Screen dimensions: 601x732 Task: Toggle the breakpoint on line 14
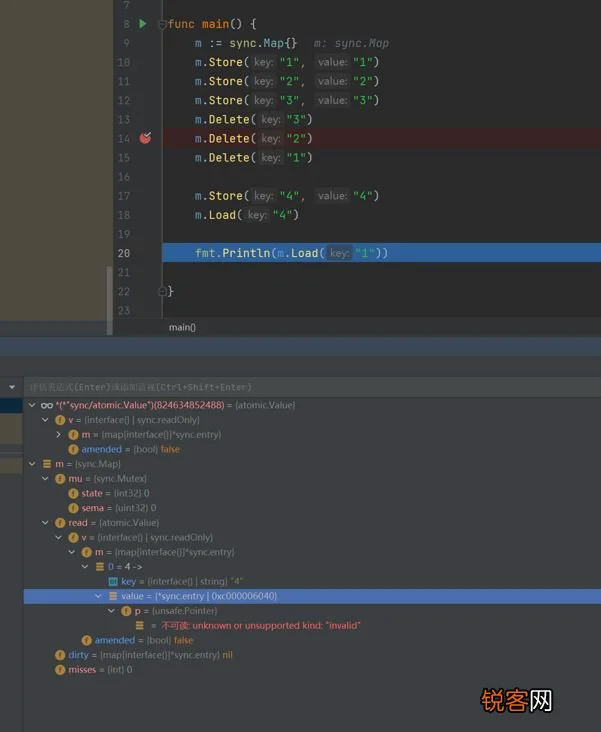(145, 138)
